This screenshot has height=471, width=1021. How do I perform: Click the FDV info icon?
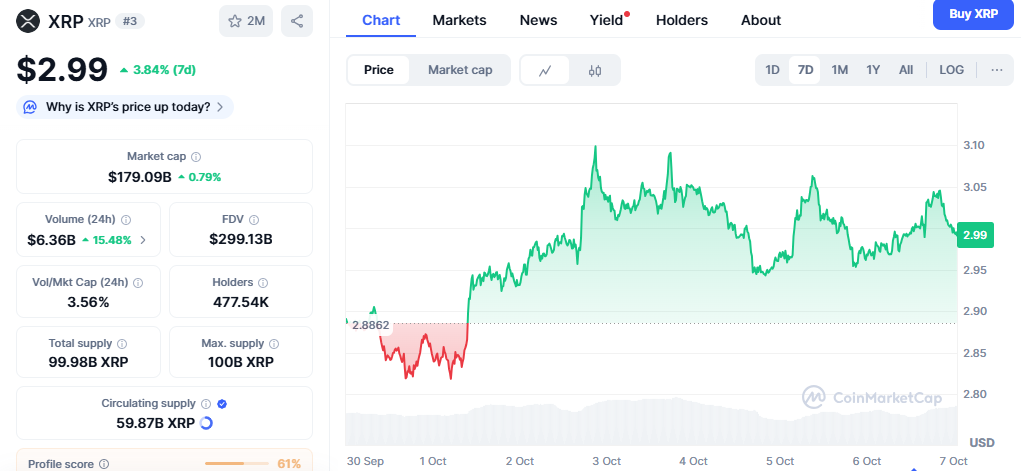point(254,220)
